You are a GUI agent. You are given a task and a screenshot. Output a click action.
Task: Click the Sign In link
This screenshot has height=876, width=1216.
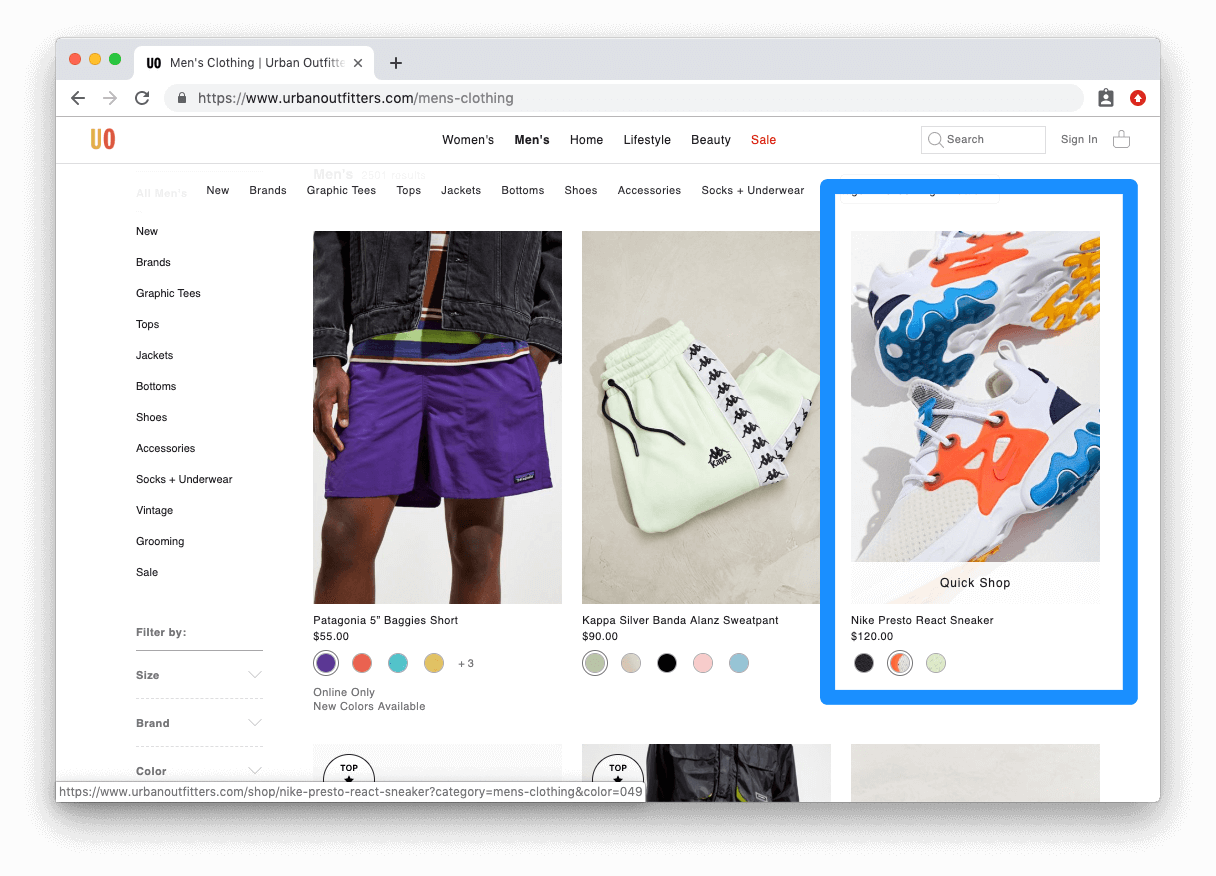pyautogui.click(x=1079, y=140)
